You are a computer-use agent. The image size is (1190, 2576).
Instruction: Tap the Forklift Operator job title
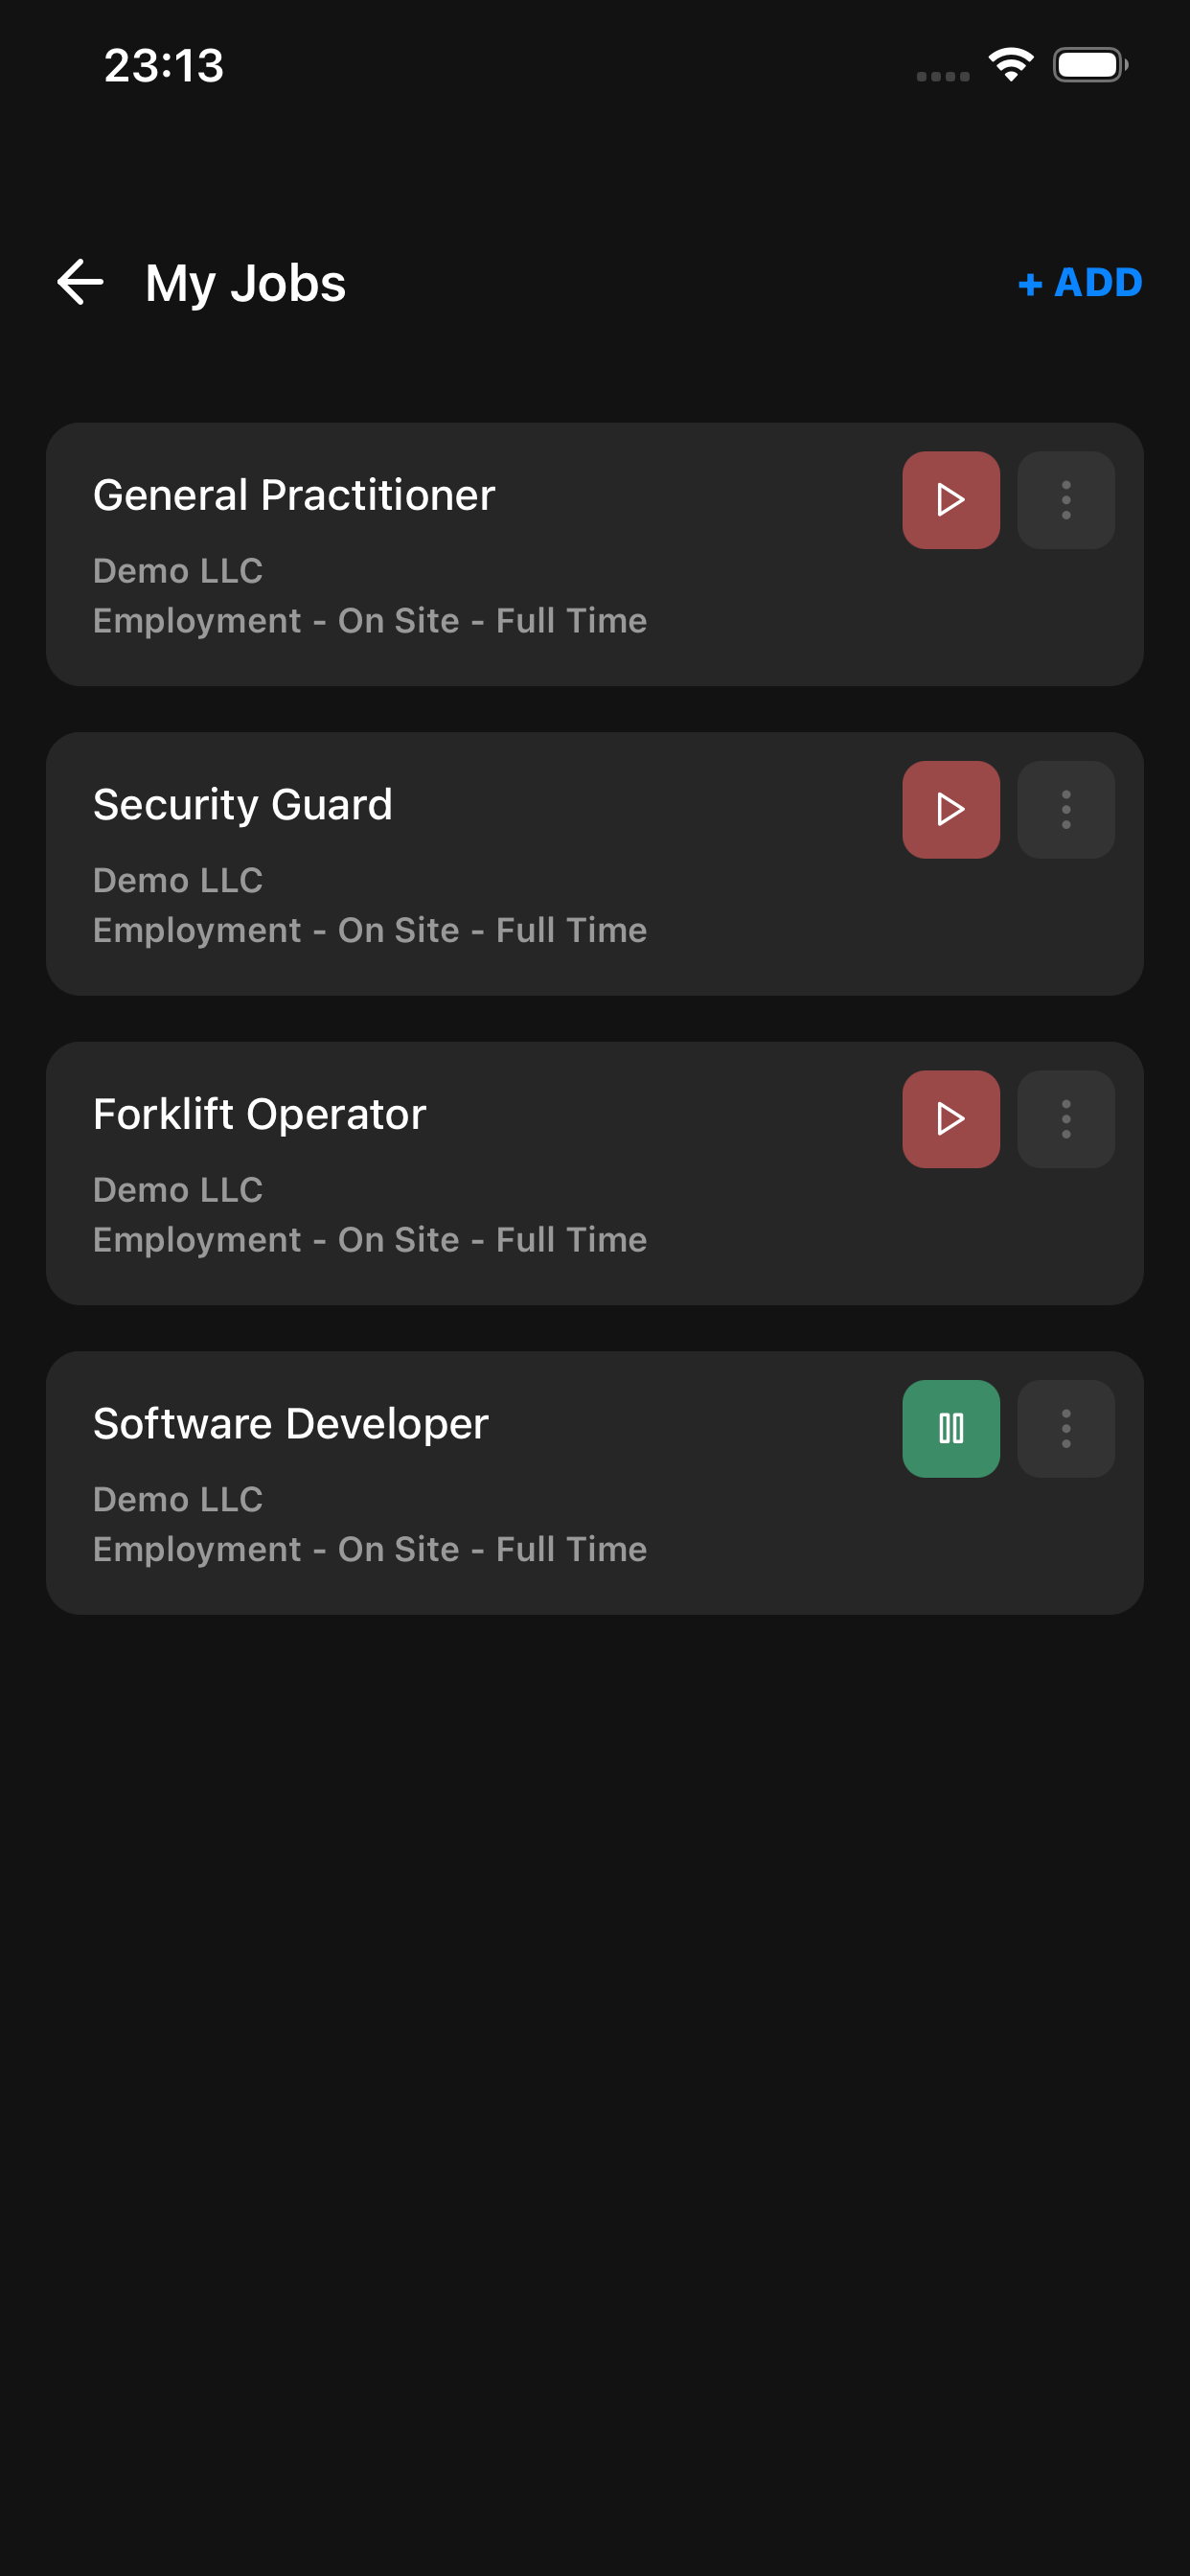point(259,1114)
